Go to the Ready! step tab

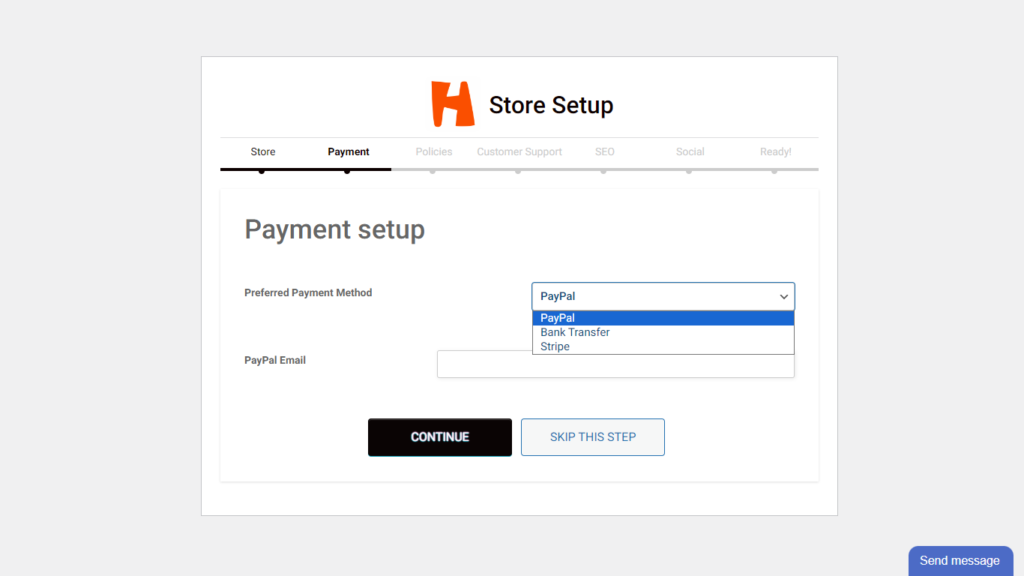(775, 152)
